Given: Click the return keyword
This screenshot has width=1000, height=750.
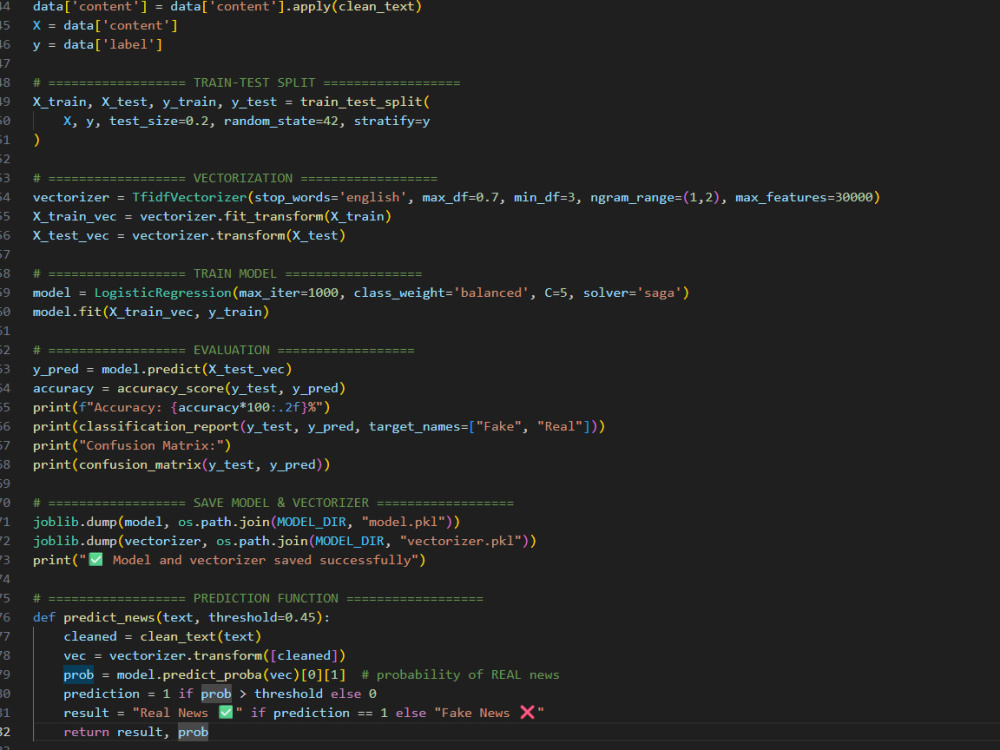Looking at the screenshot, I should click(x=86, y=732).
